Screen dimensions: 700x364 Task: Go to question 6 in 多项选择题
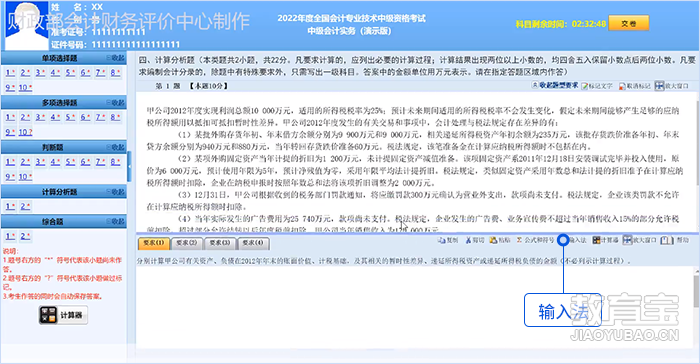pyautogui.click(x=86, y=117)
